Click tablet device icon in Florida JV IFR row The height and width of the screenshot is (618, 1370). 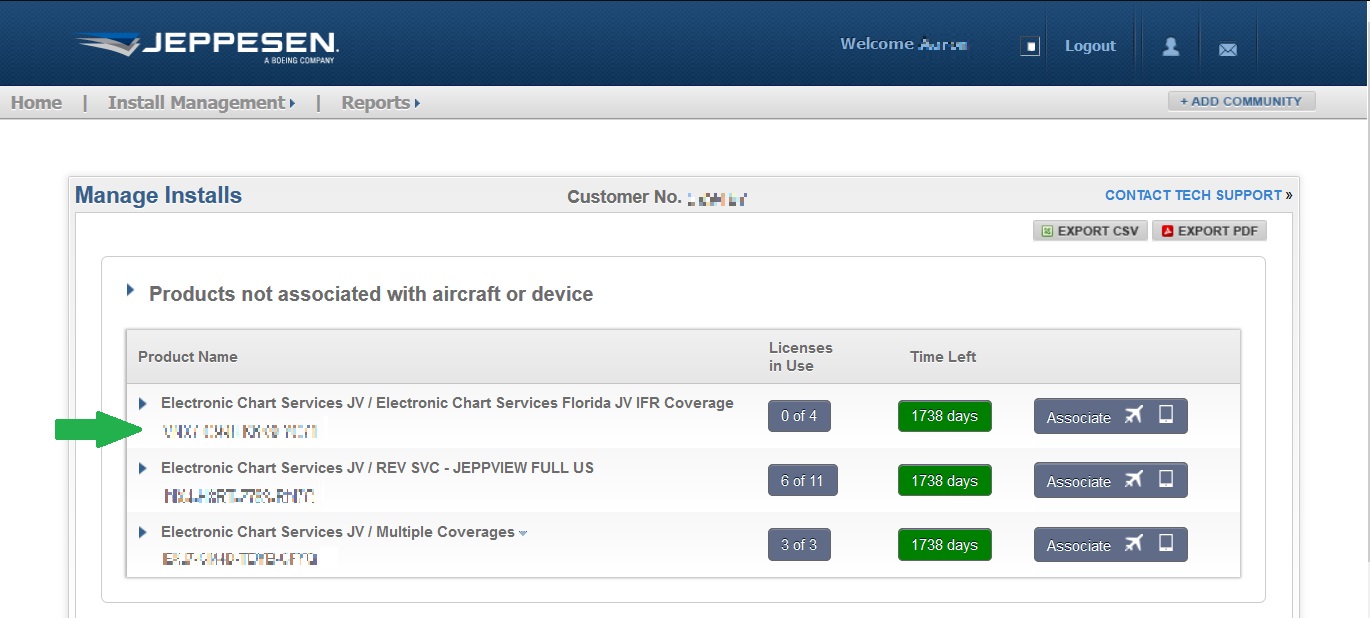1166,415
